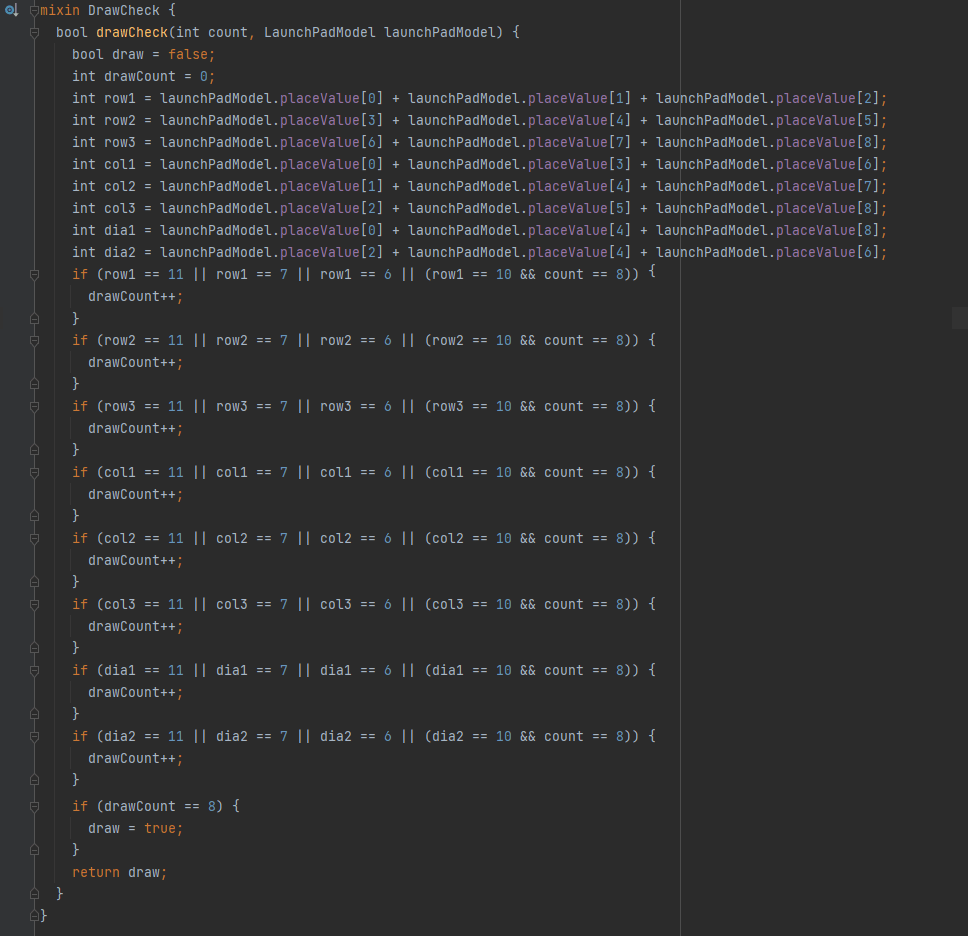Click the implementations gutter icon beside mixin DrawCheck
The image size is (968, 936).
coord(12,10)
